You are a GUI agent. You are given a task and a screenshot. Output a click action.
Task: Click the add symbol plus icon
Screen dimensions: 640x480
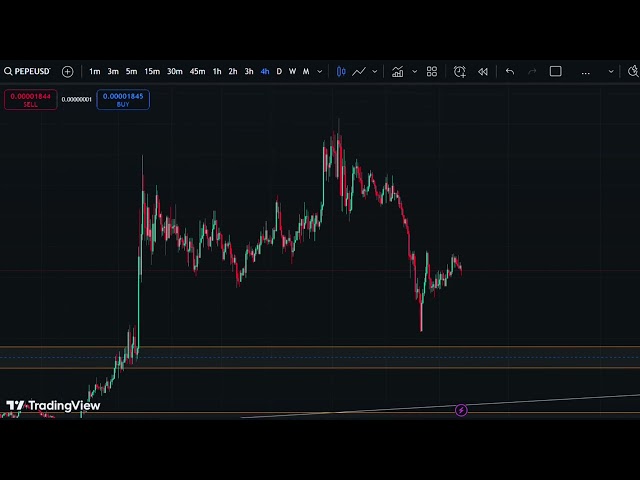pyautogui.click(x=67, y=71)
